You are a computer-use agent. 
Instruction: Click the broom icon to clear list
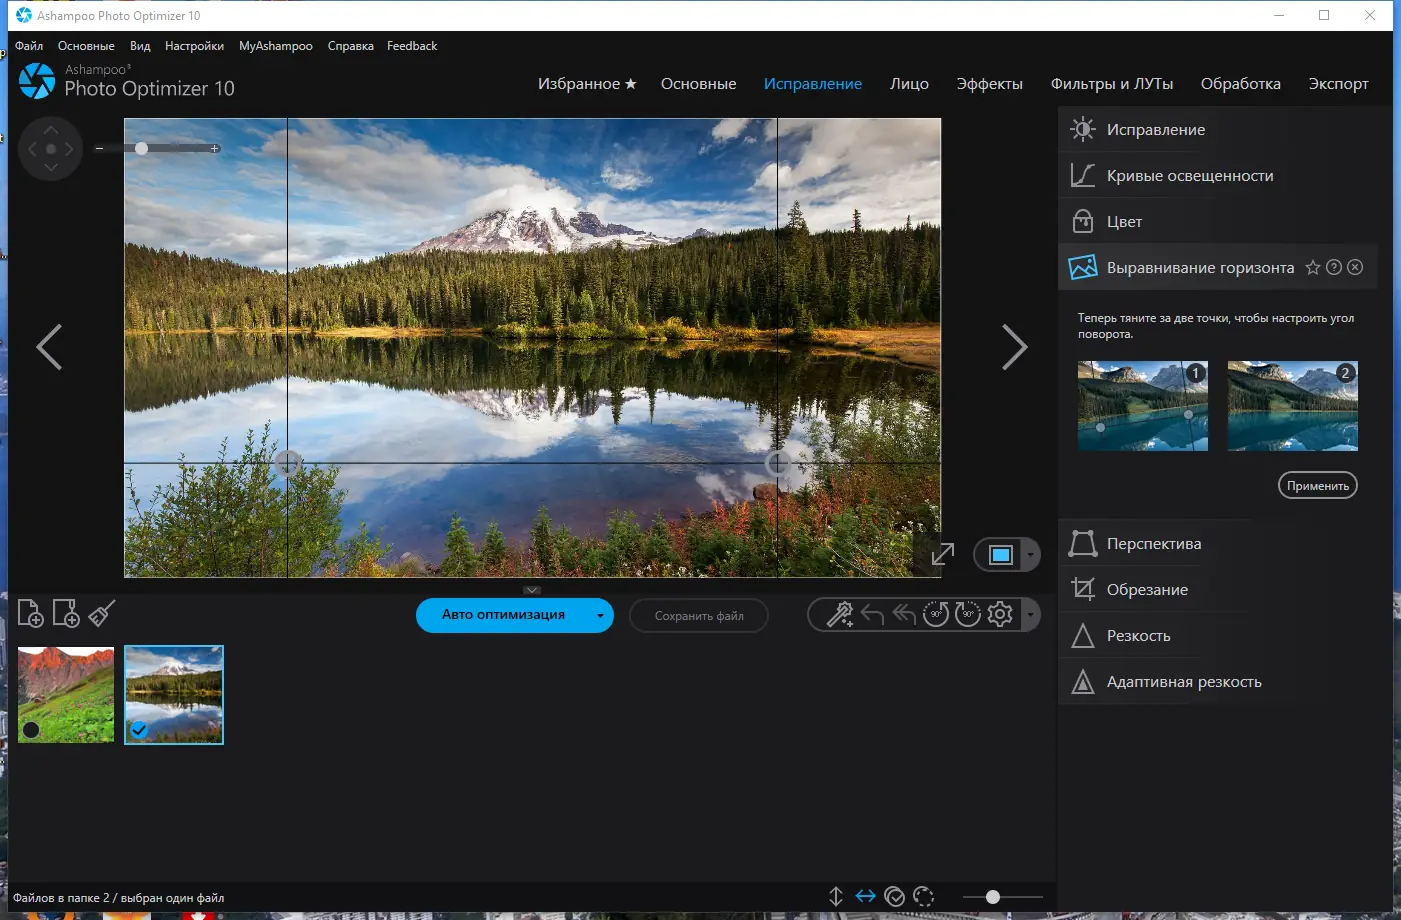point(102,613)
